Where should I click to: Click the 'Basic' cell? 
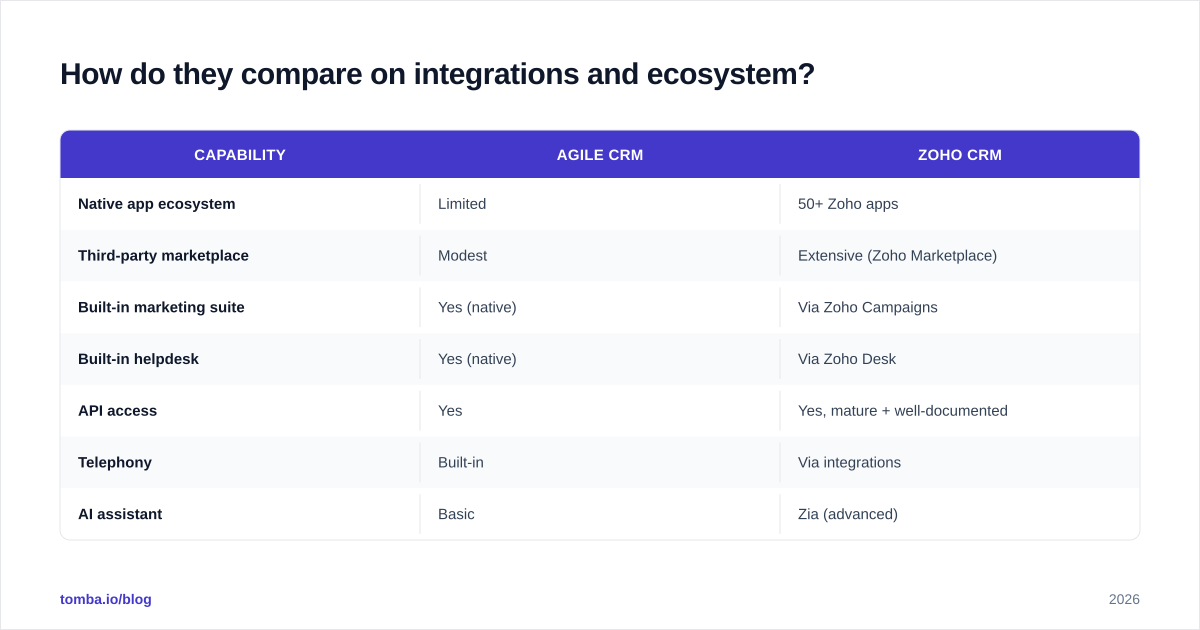[456, 515]
